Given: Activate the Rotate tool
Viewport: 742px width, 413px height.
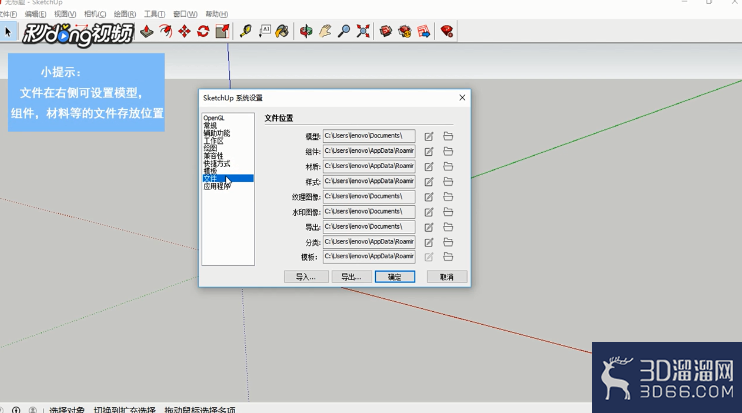Looking at the screenshot, I should (x=203, y=32).
